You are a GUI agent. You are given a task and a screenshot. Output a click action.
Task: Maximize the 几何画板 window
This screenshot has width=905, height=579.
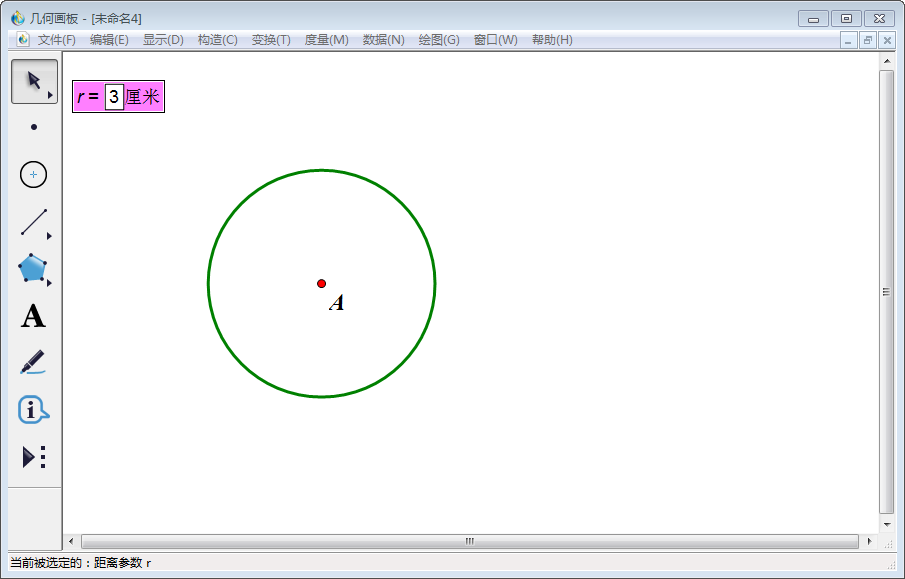click(846, 18)
